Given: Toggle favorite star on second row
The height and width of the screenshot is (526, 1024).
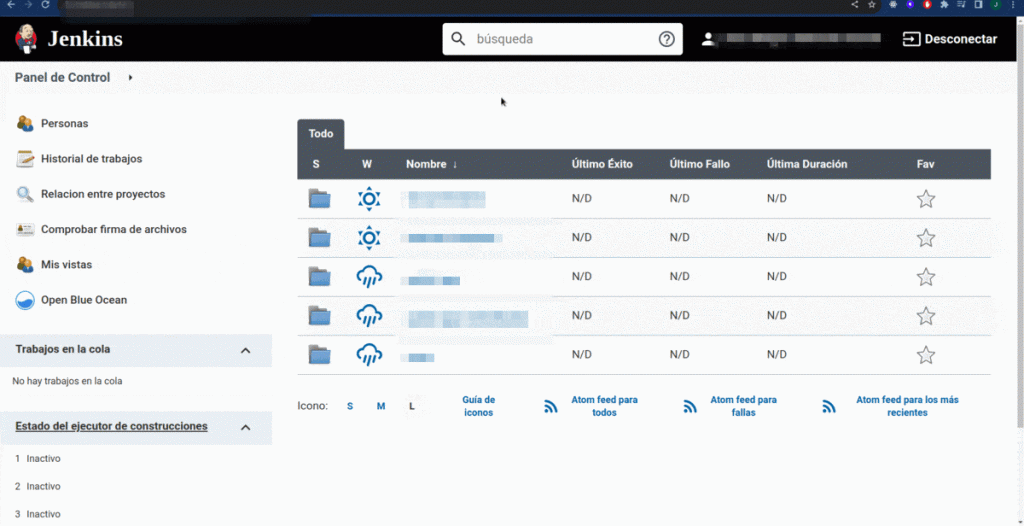Looking at the screenshot, I should tap(925, 238).
